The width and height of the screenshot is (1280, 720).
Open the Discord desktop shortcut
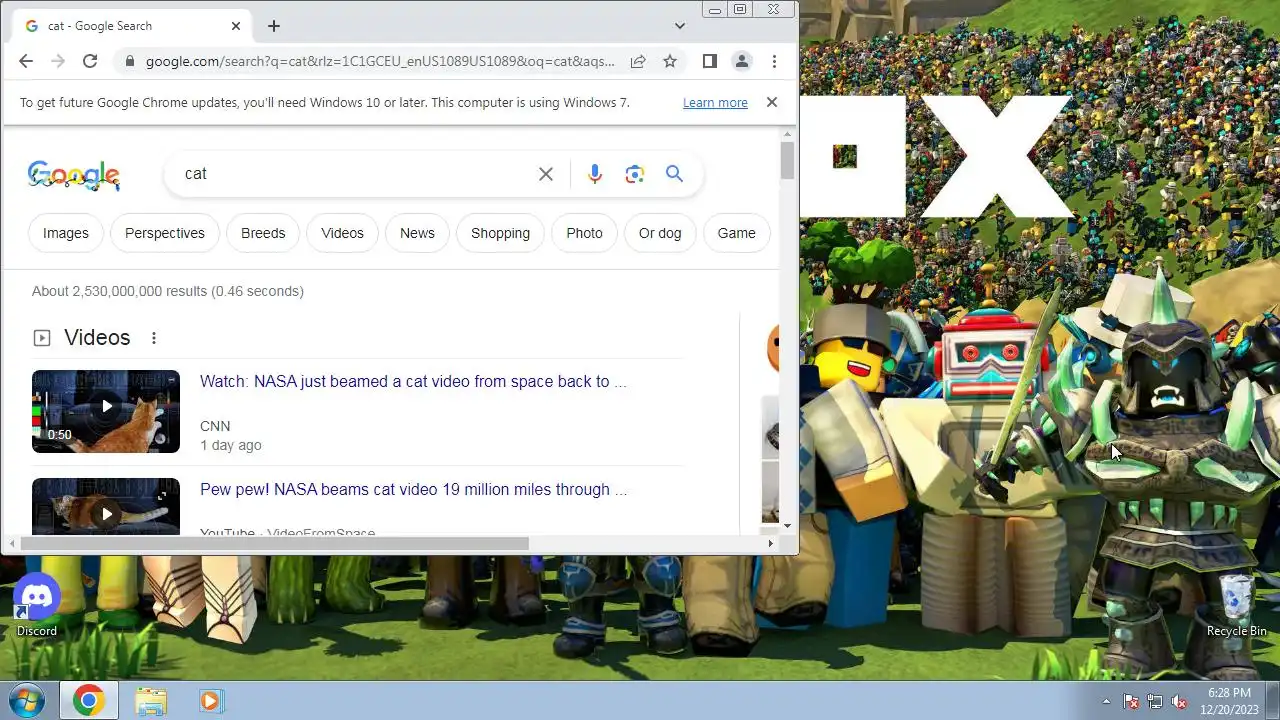(37, 606)
